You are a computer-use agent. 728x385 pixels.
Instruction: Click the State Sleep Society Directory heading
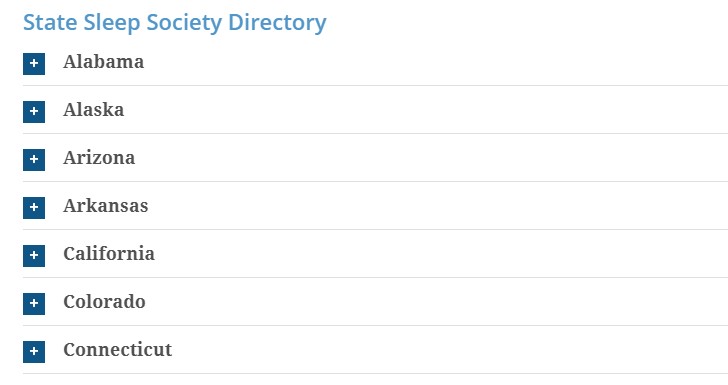175,23
